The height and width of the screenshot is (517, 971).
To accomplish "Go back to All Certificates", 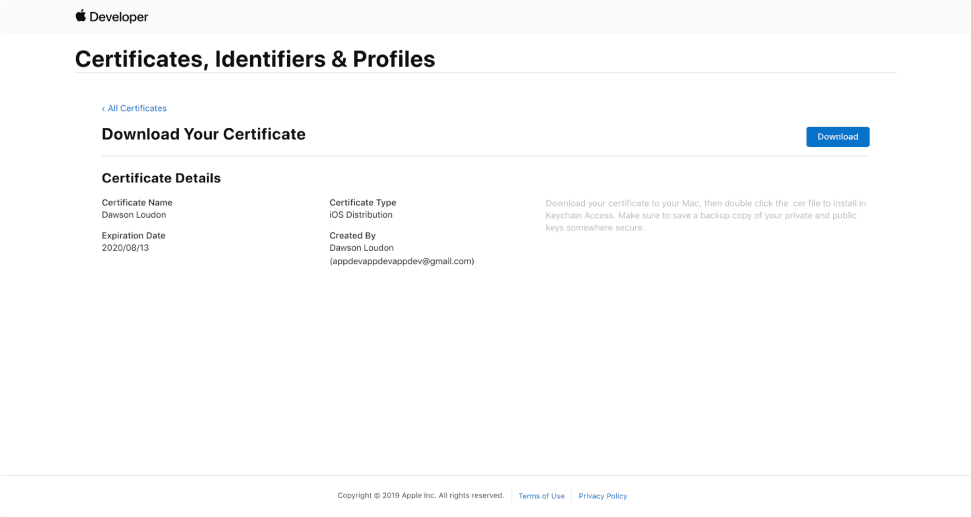I will click(x=135, y=108).
